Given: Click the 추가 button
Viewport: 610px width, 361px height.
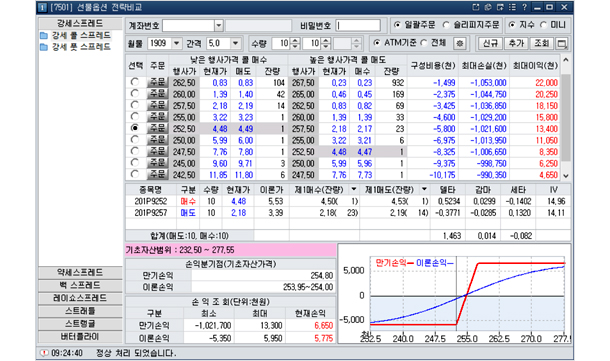Looking at the screenshot, I should coord(516,44).
